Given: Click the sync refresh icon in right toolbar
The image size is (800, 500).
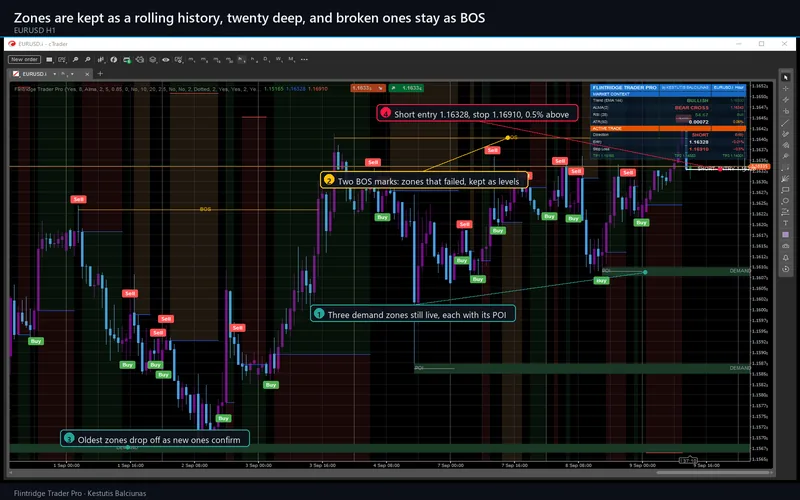Looking at the screenshot, I should (x=786, y=269).
